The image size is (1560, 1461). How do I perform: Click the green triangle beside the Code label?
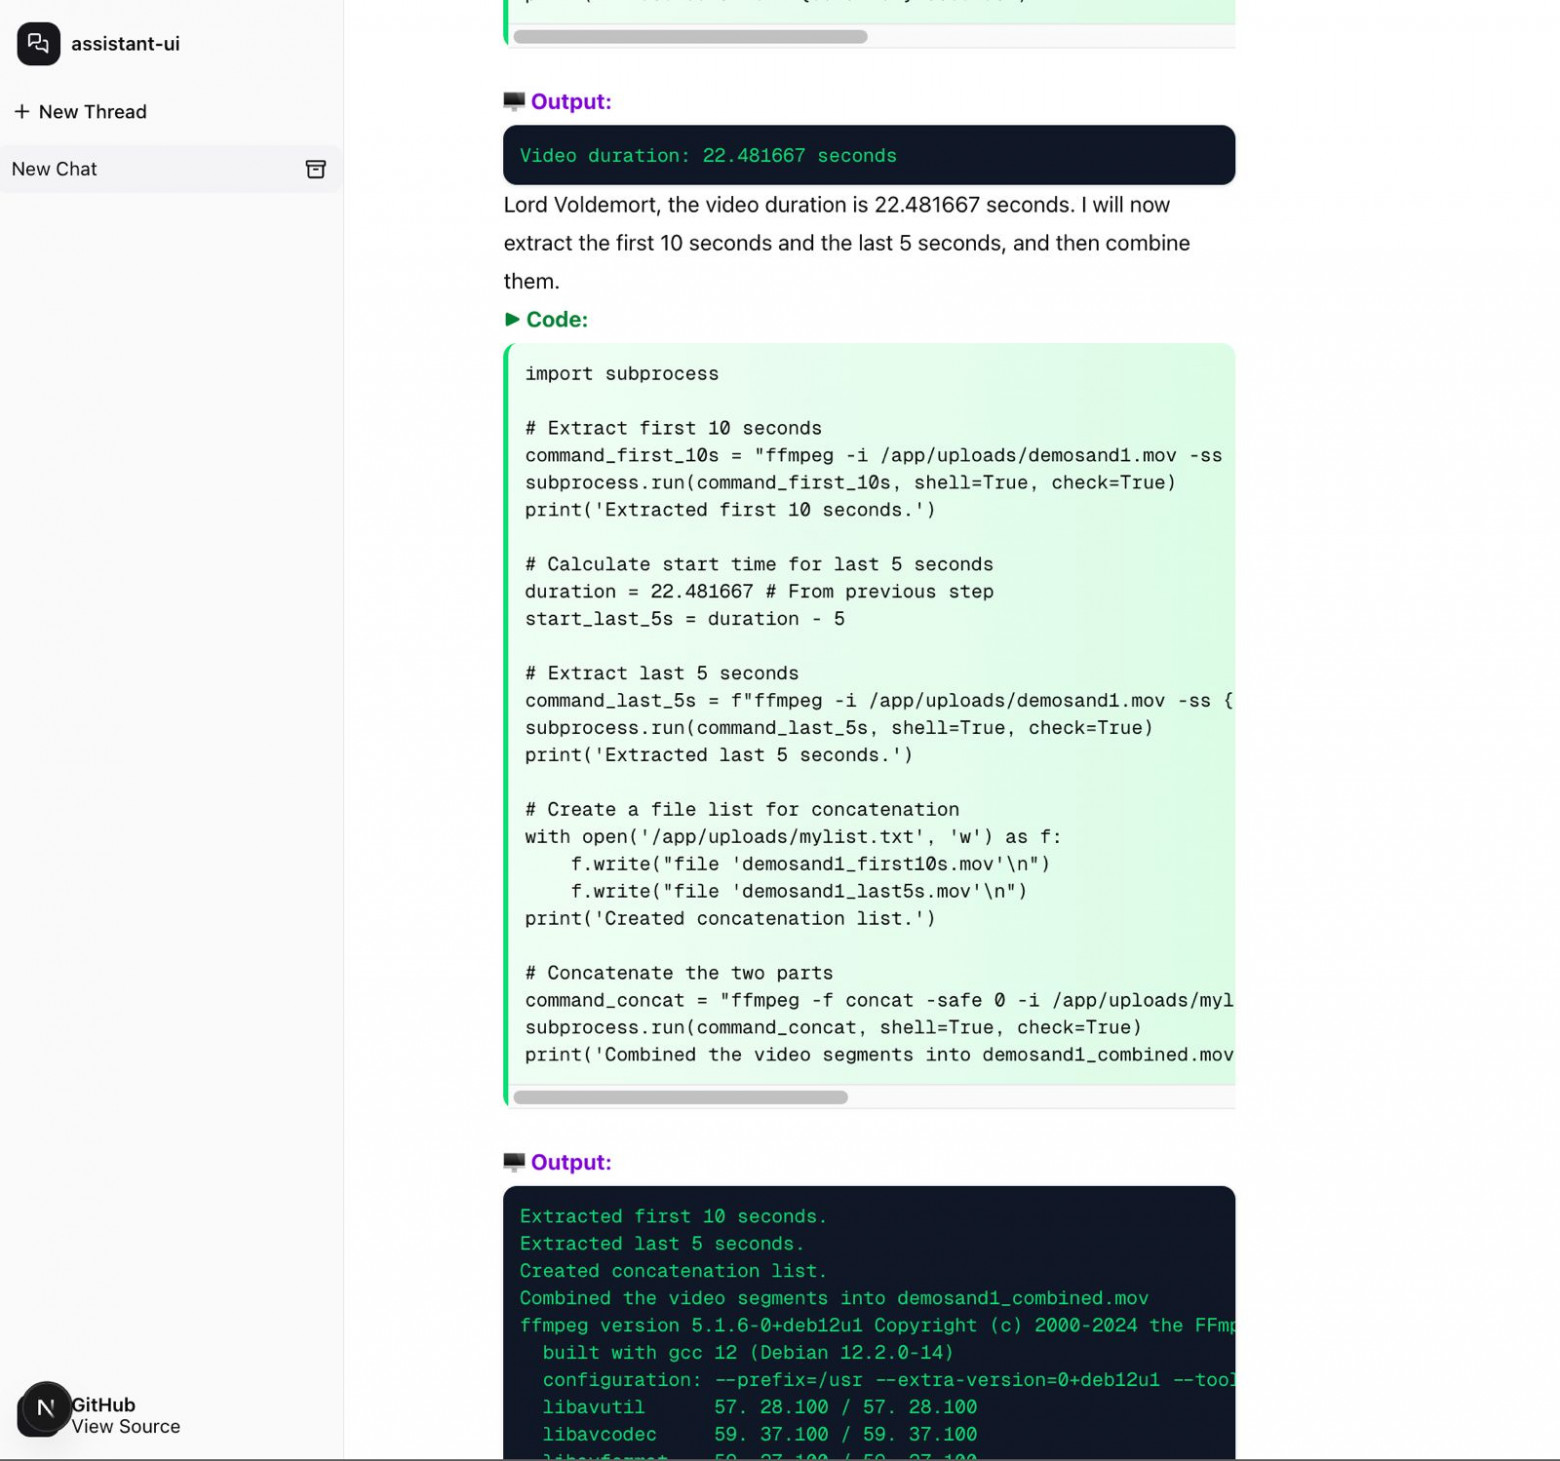[x=511, y=320]
